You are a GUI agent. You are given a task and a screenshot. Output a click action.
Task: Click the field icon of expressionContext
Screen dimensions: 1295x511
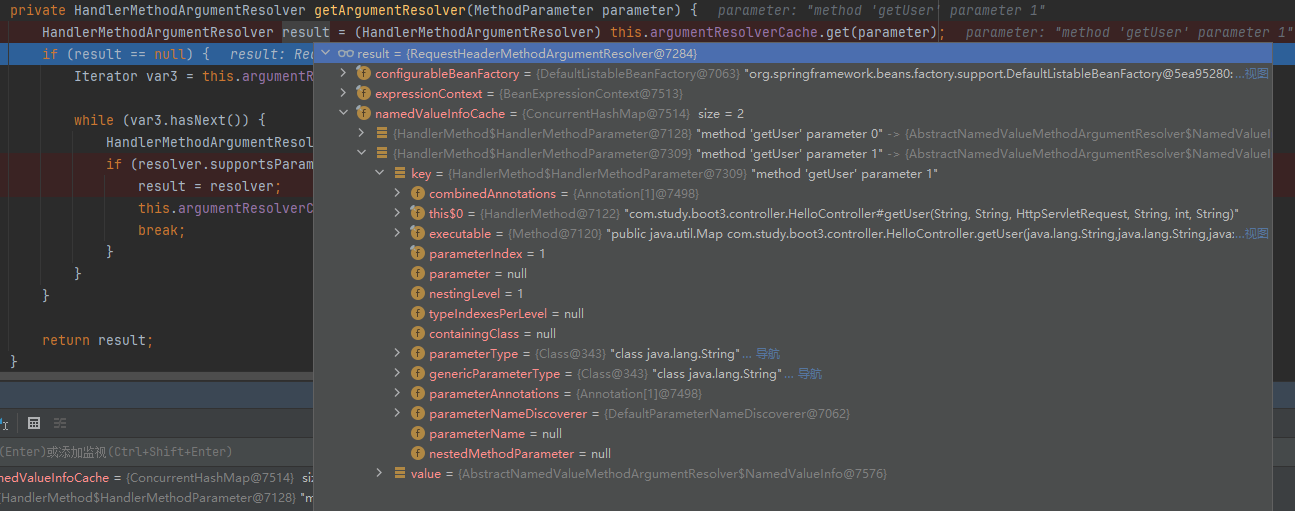tap(364, 93)
